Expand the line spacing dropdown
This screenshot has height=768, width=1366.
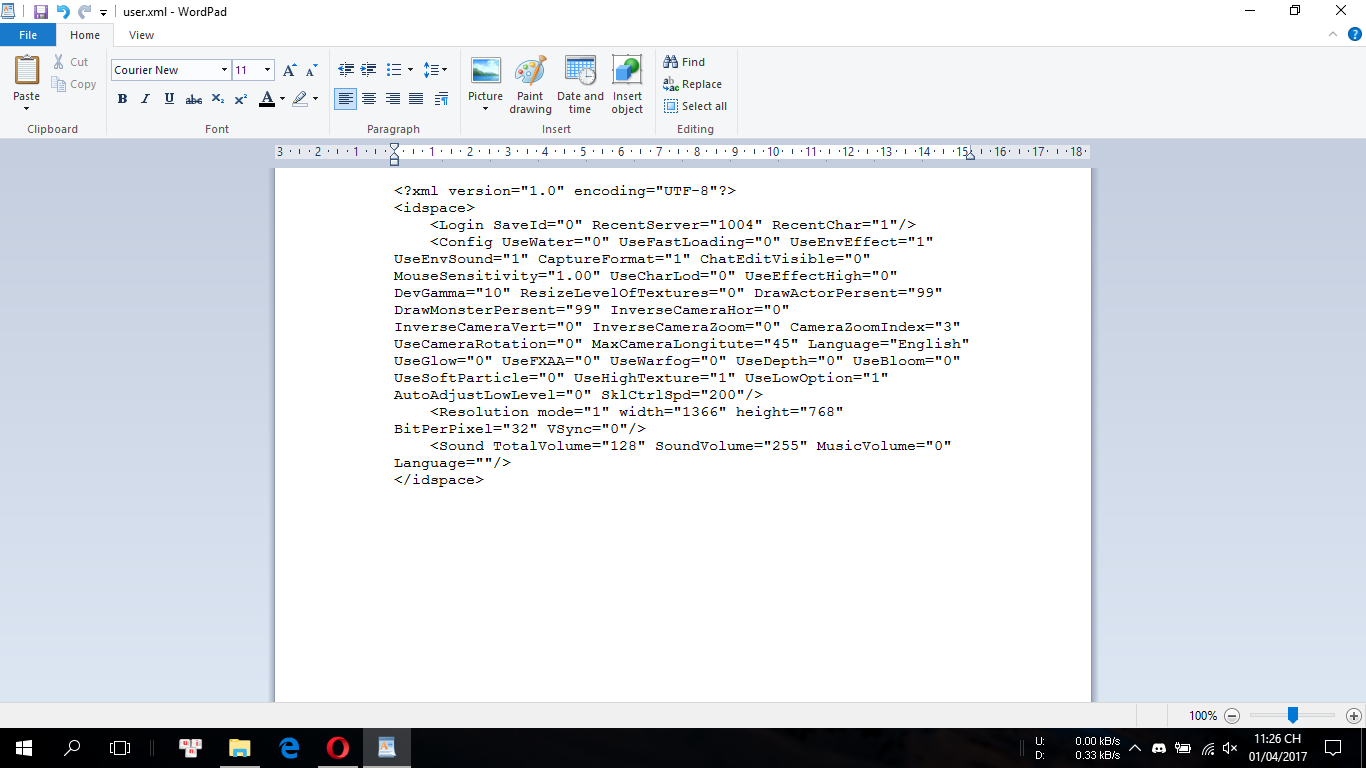435,70
